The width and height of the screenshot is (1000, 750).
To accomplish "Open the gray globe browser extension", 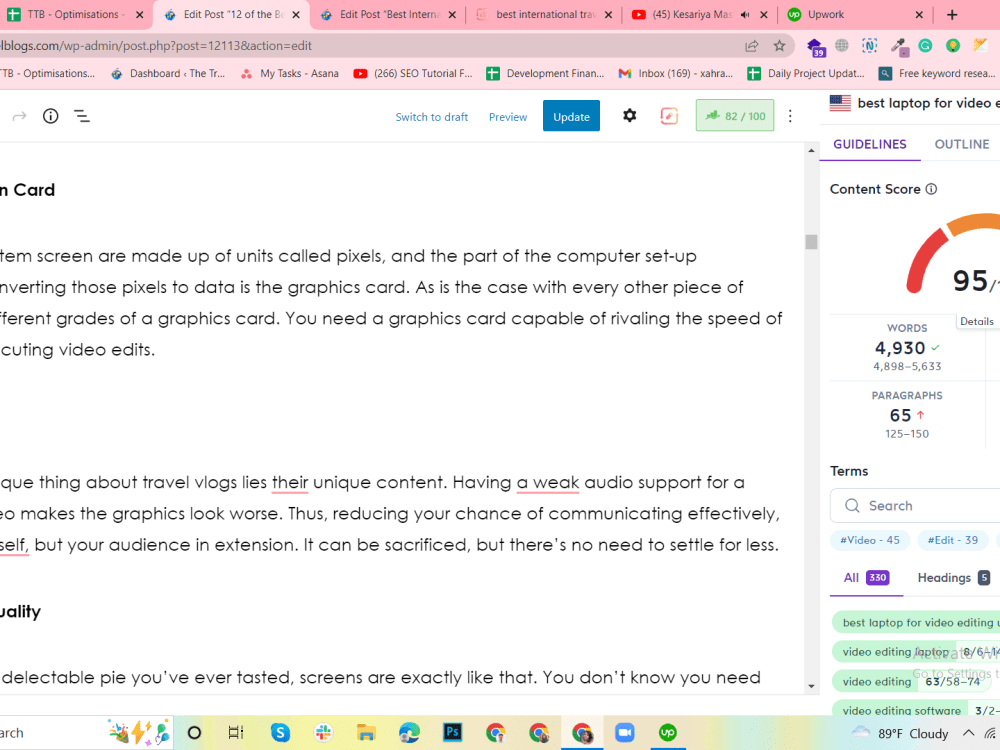I will coord(842,45).
